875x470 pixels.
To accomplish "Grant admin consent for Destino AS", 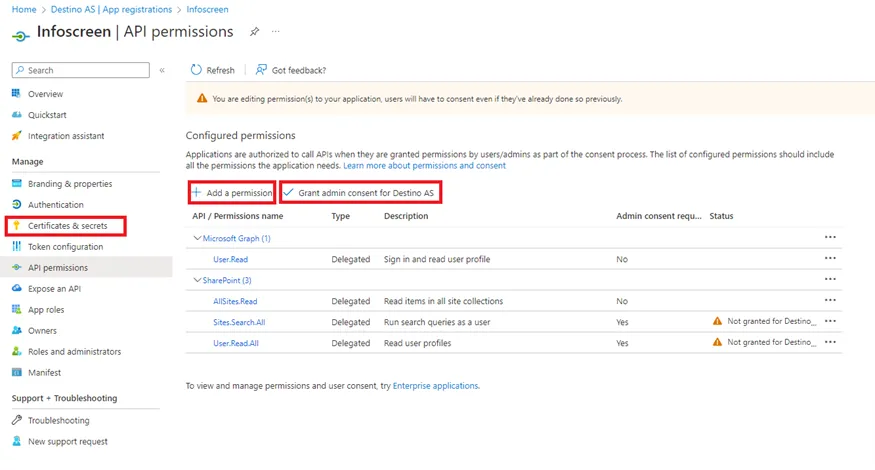I will (361, 193).
